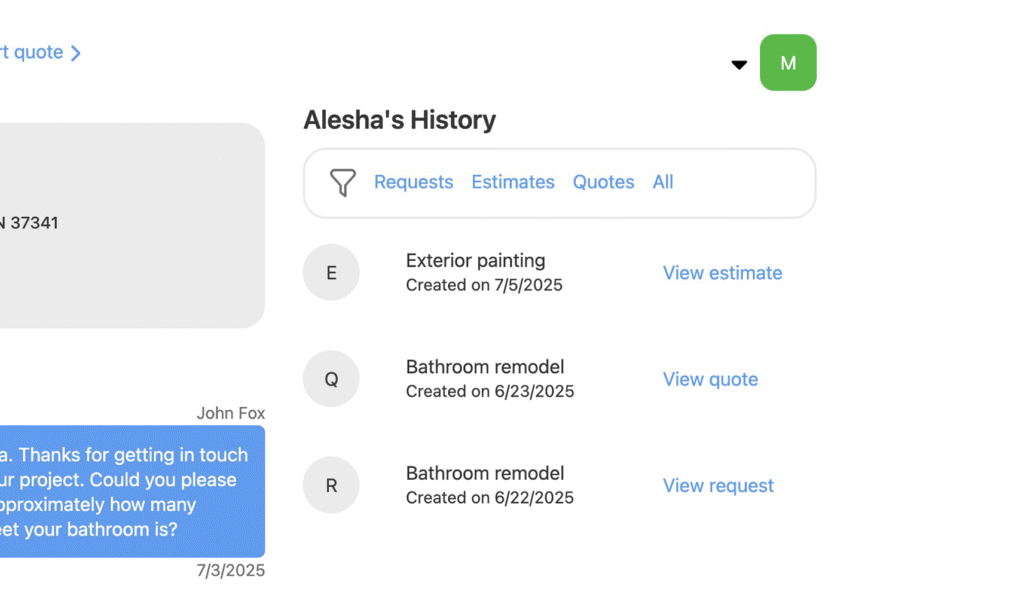Click the John Fox sender name
The image size is (1024, 610).
pos(231,413)
